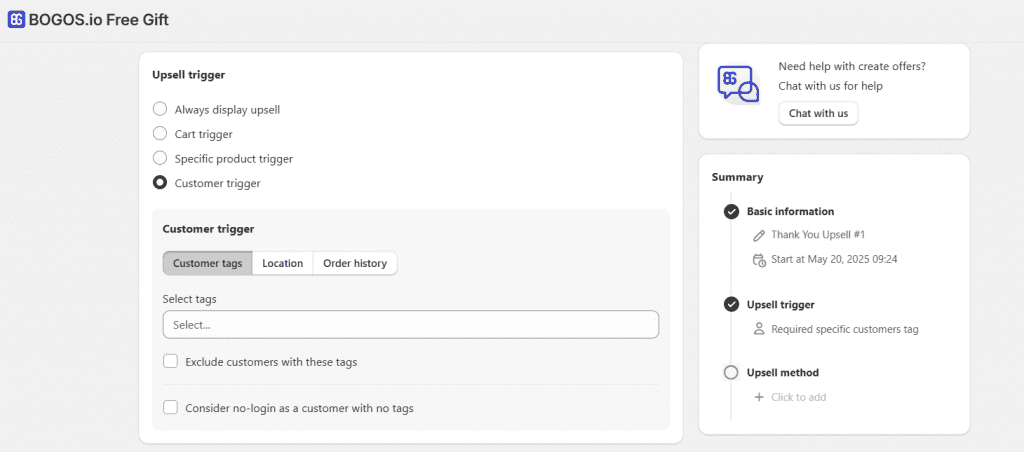The width and height of the screenshot is (1024, 452).
Task: Click the Basic information checkmark icon
Action: [731, 212]
